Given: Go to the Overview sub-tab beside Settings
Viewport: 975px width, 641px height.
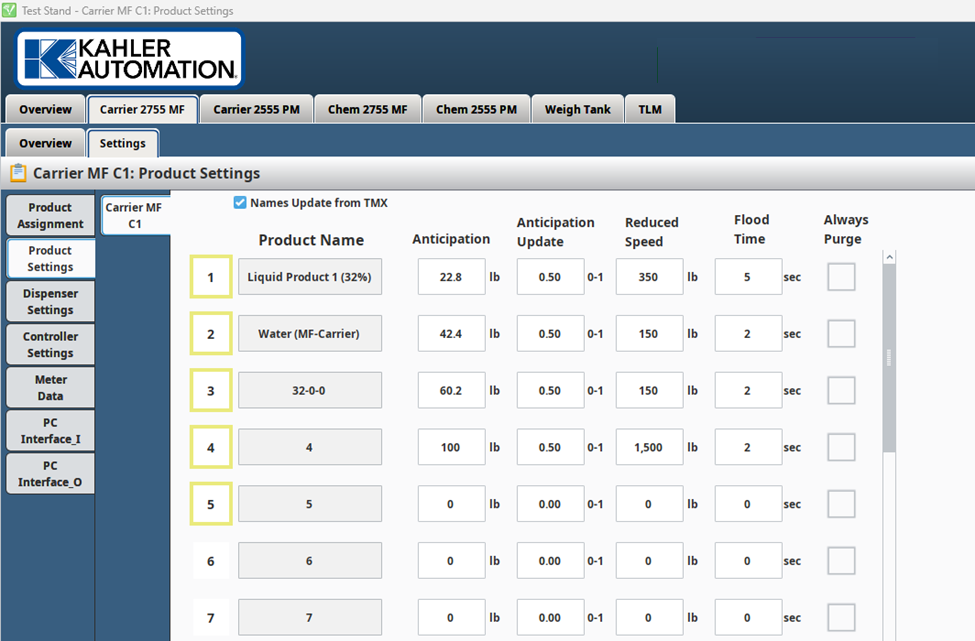Looking at the screenshot, I should (45, 143).
